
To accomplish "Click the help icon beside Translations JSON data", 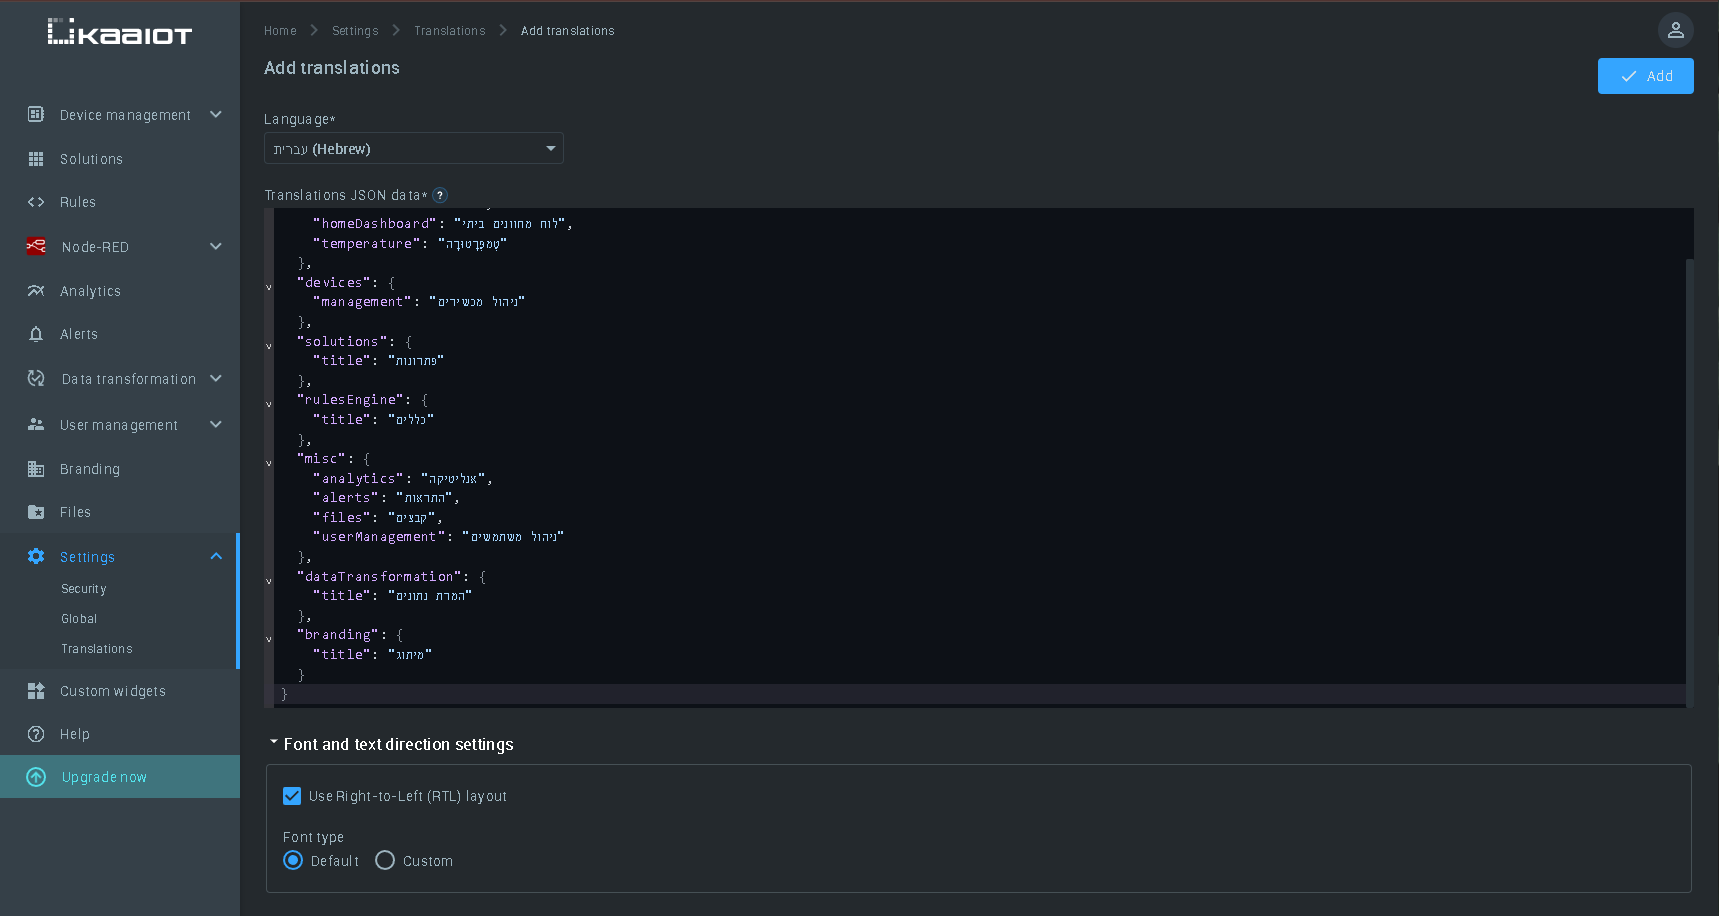I will click(x=440, y=195).
